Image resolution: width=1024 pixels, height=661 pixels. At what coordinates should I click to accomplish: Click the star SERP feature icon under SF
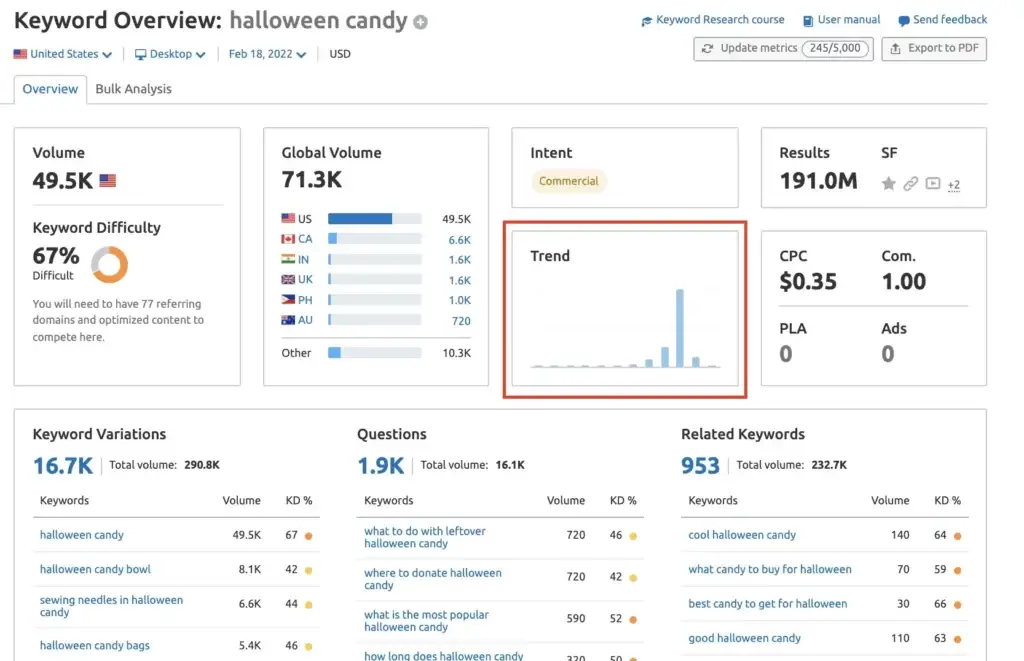(888, 184)
